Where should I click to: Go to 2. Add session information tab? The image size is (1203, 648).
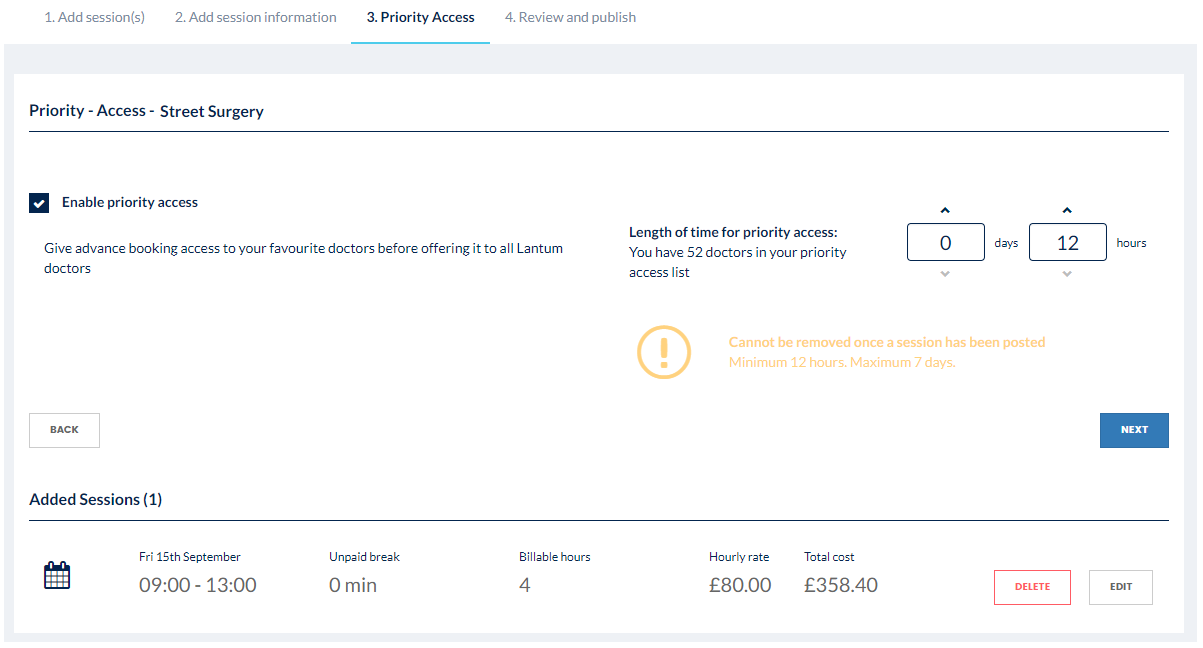tap(255, 17)
